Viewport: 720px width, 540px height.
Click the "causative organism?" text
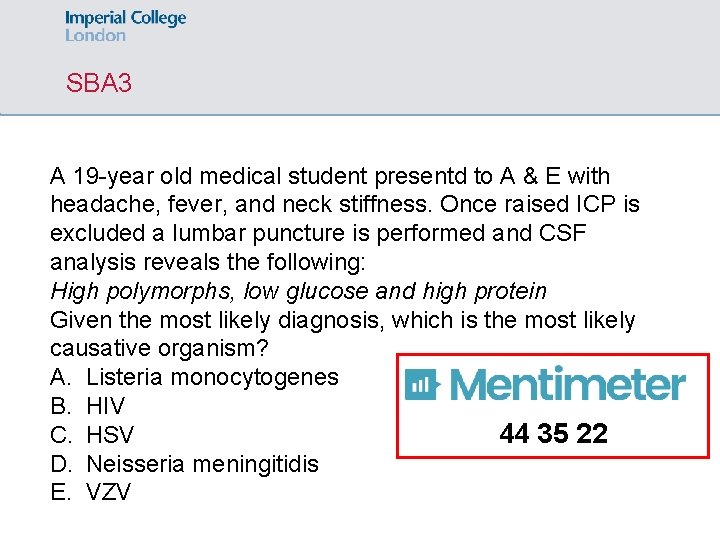coord(156,349)
